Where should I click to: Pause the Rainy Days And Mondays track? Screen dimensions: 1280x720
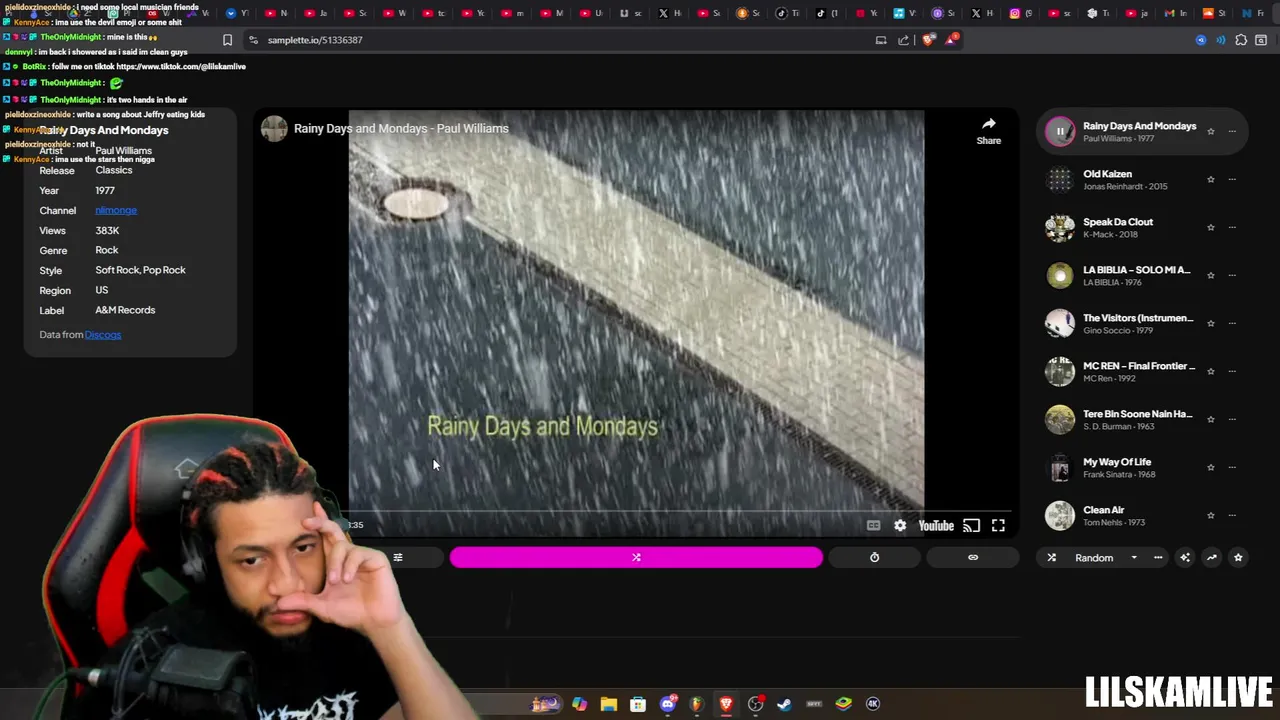(x=1060, y=131)
